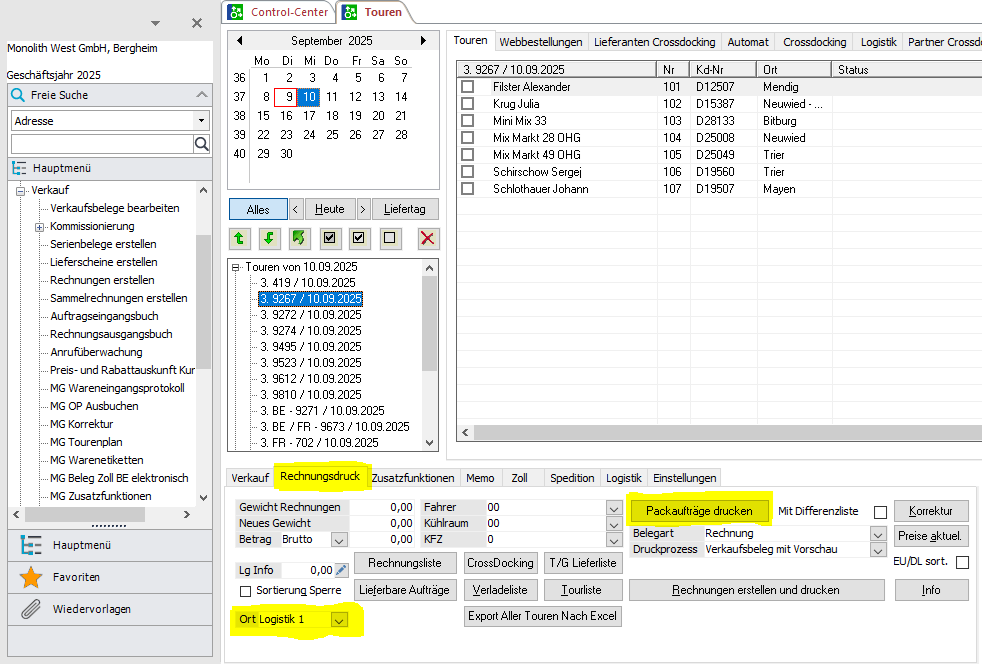Toggle the Sortierung Sperre checkbox
982x664 pixels.
tap(246, 591)
